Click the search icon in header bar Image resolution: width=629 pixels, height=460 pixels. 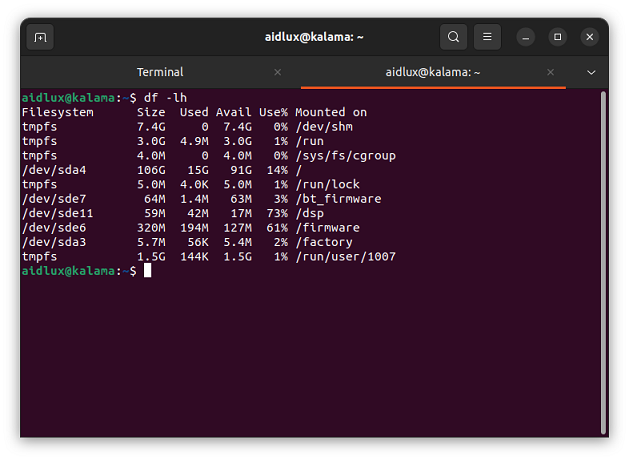(x=454, y=37)
